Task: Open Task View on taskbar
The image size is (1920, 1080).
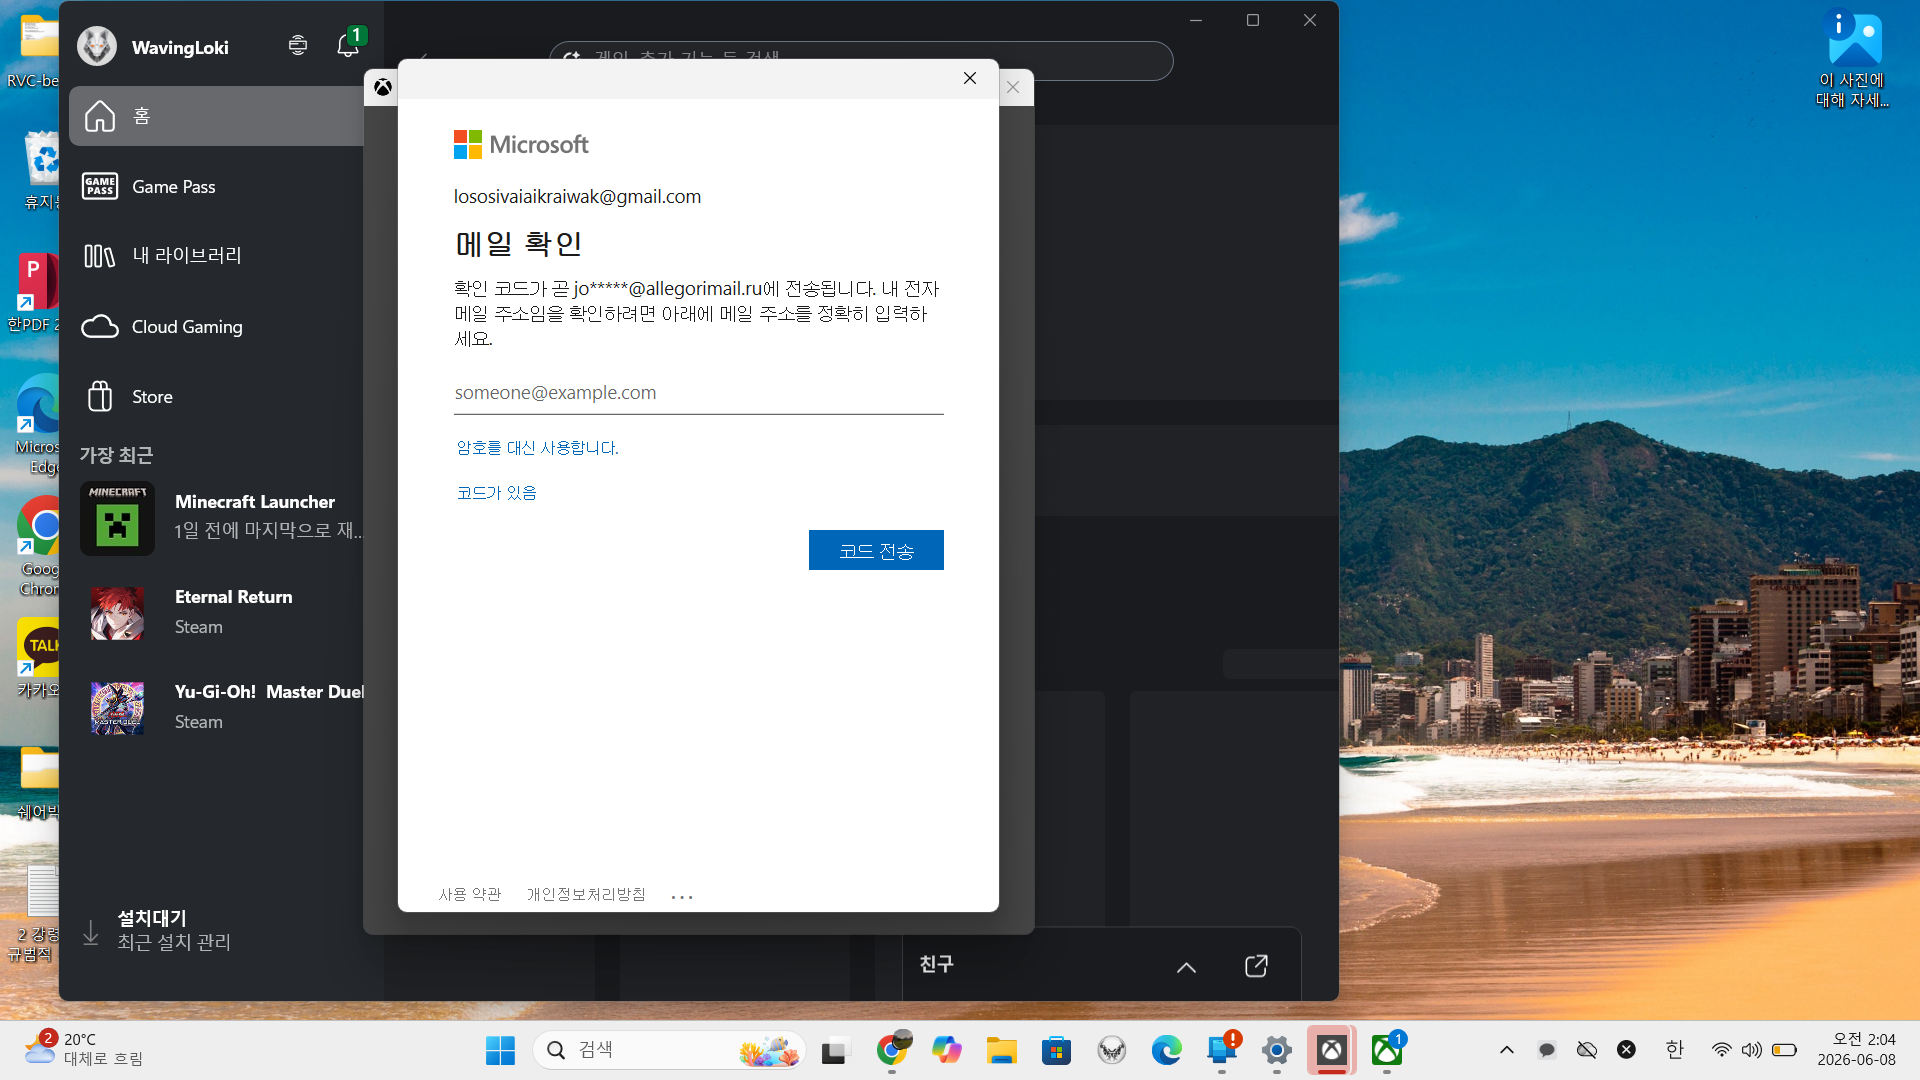Action: click(x=834, y=1050)
